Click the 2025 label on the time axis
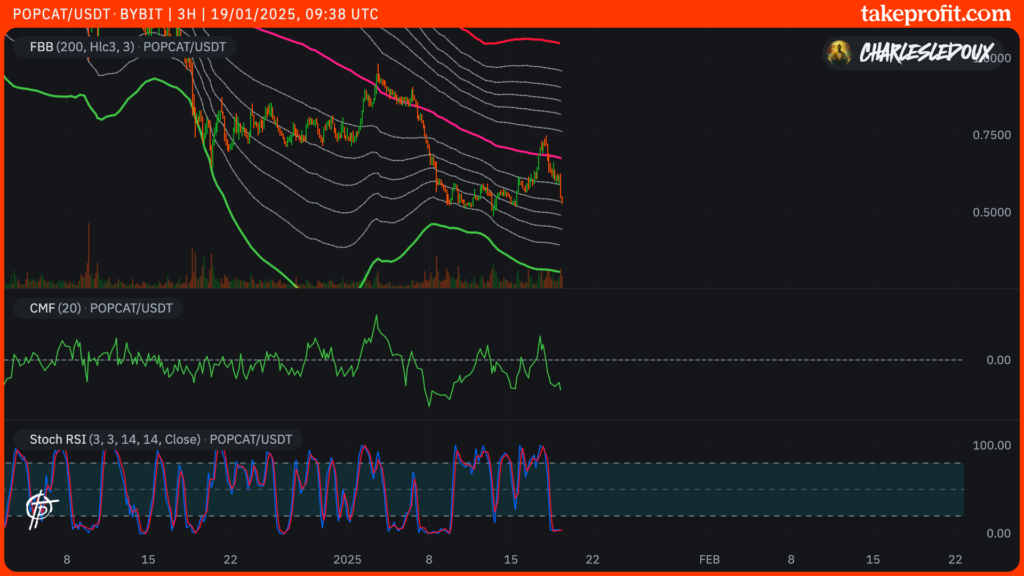The width and height of the screenshot is (1024, 576). pos(346,559)
